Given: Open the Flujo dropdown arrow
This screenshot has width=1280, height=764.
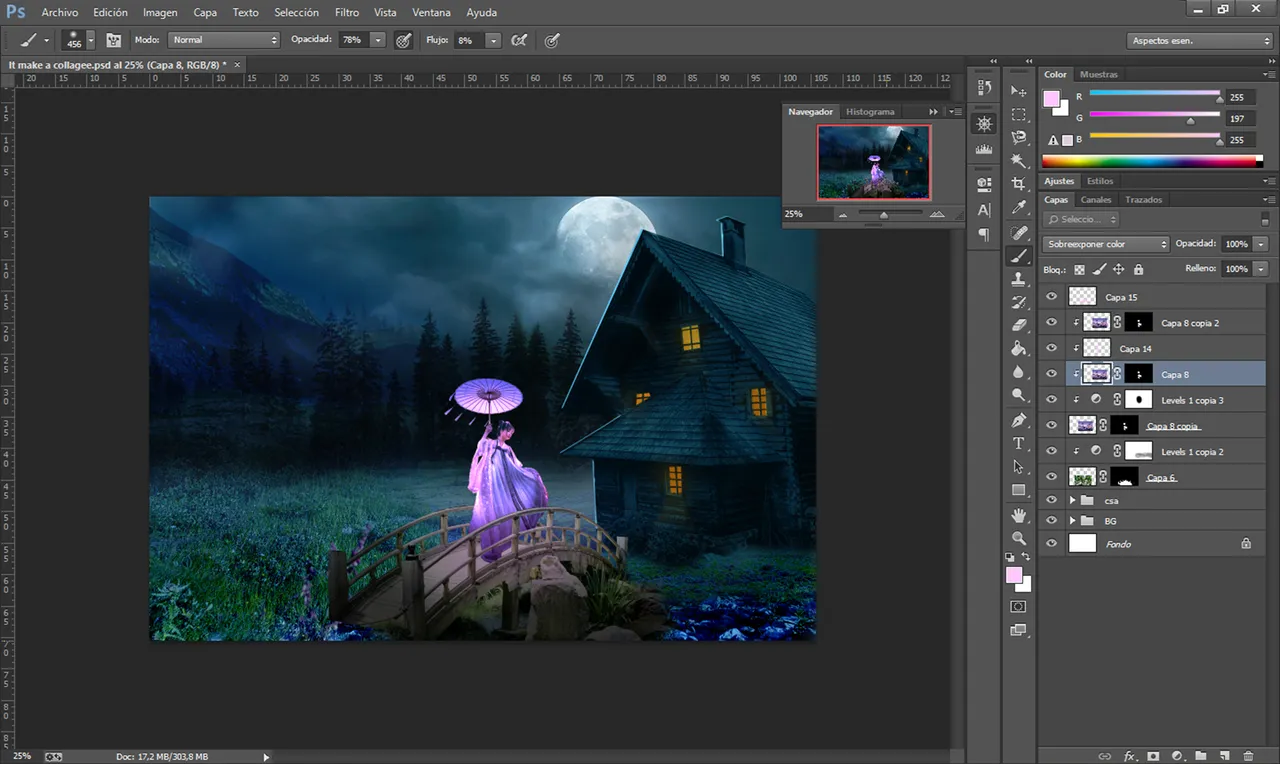Looking at the screenshot, I should (x=494, y=40).
